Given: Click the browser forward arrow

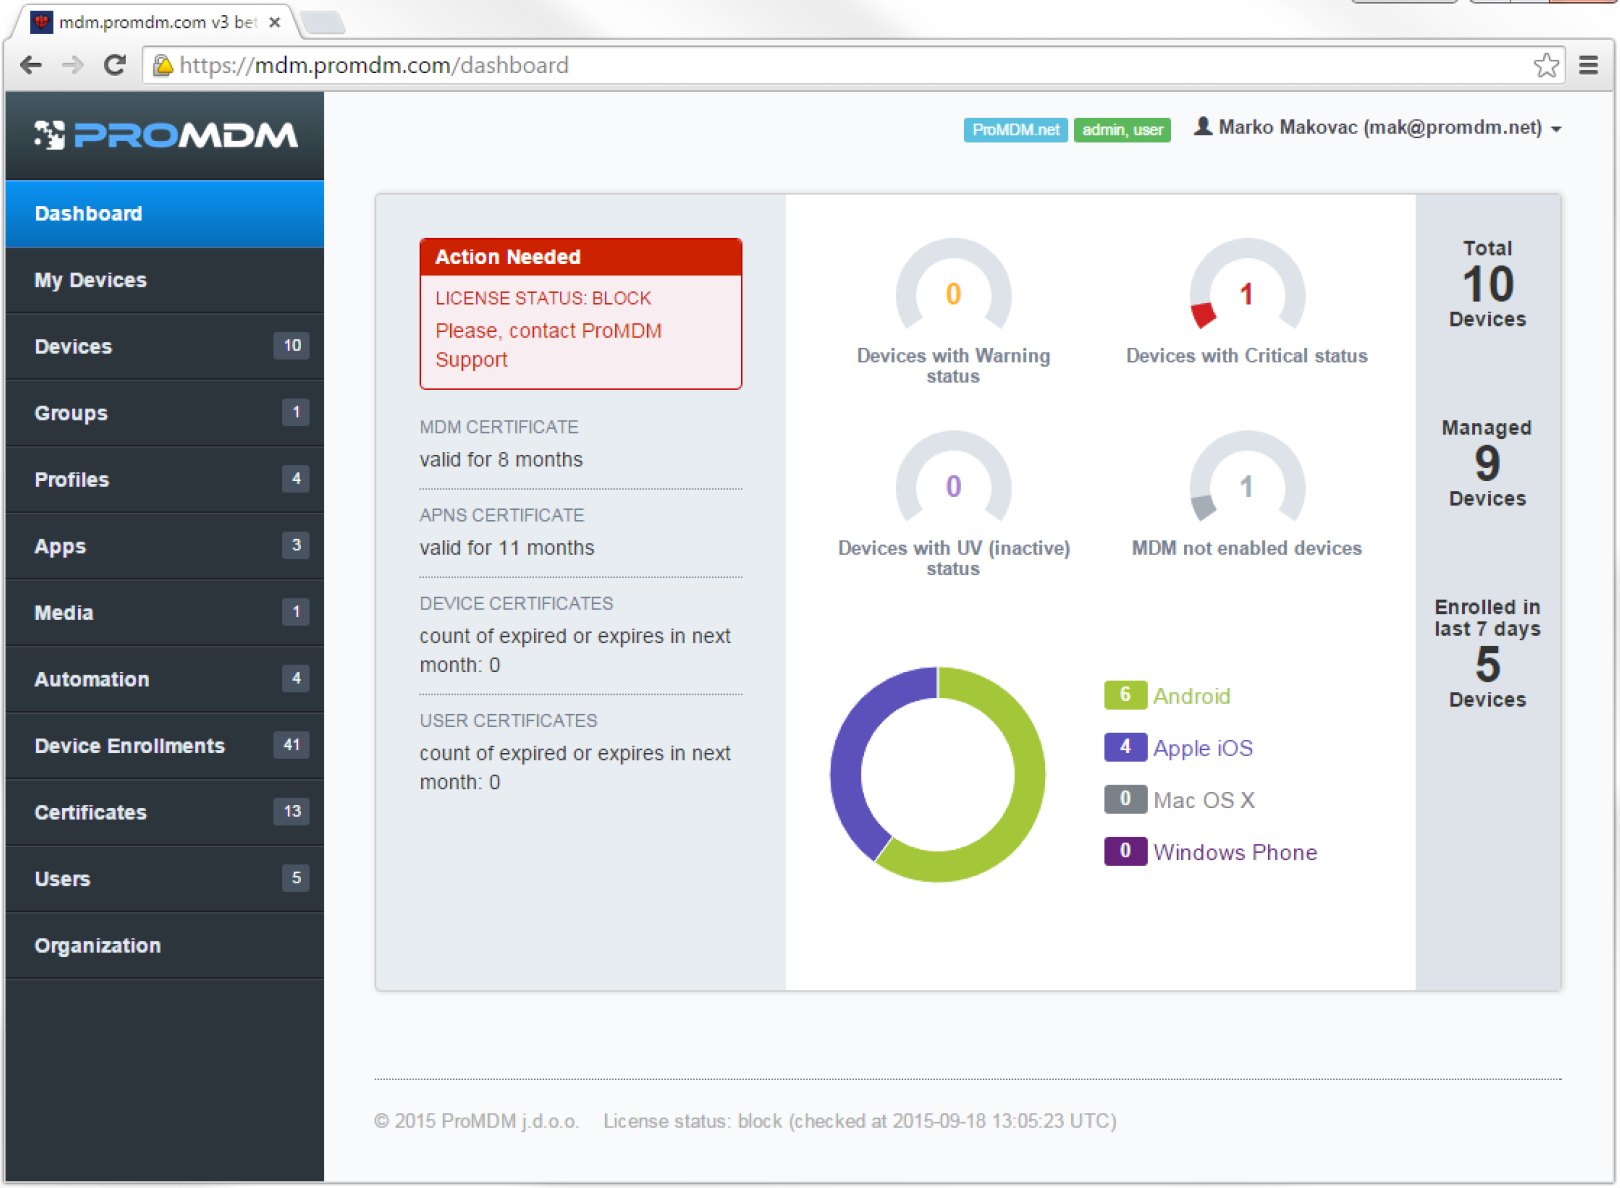Looking at the screenshot, I should (x=72, y=66).
